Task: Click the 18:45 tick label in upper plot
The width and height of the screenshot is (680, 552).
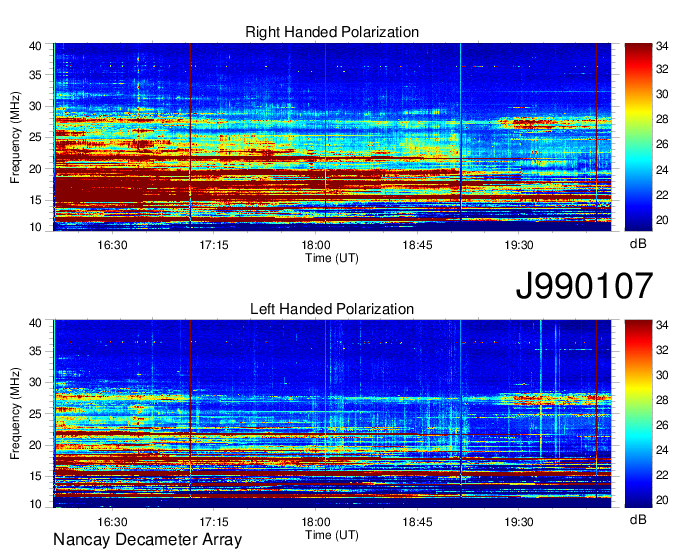Action: [417, 245]
